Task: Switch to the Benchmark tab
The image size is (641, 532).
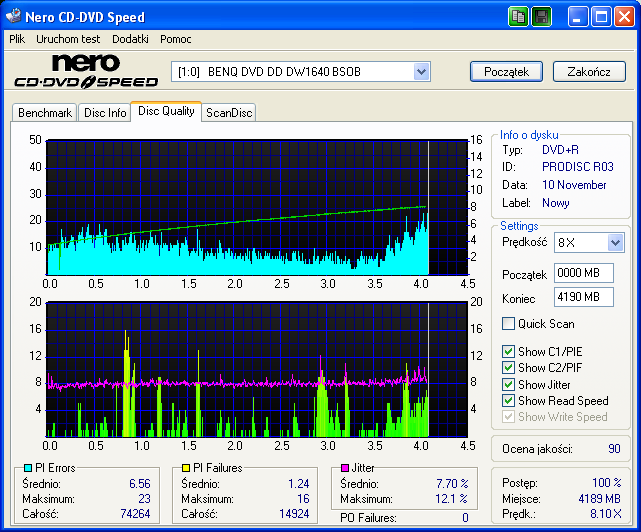Action: click(x=45, y=112)
